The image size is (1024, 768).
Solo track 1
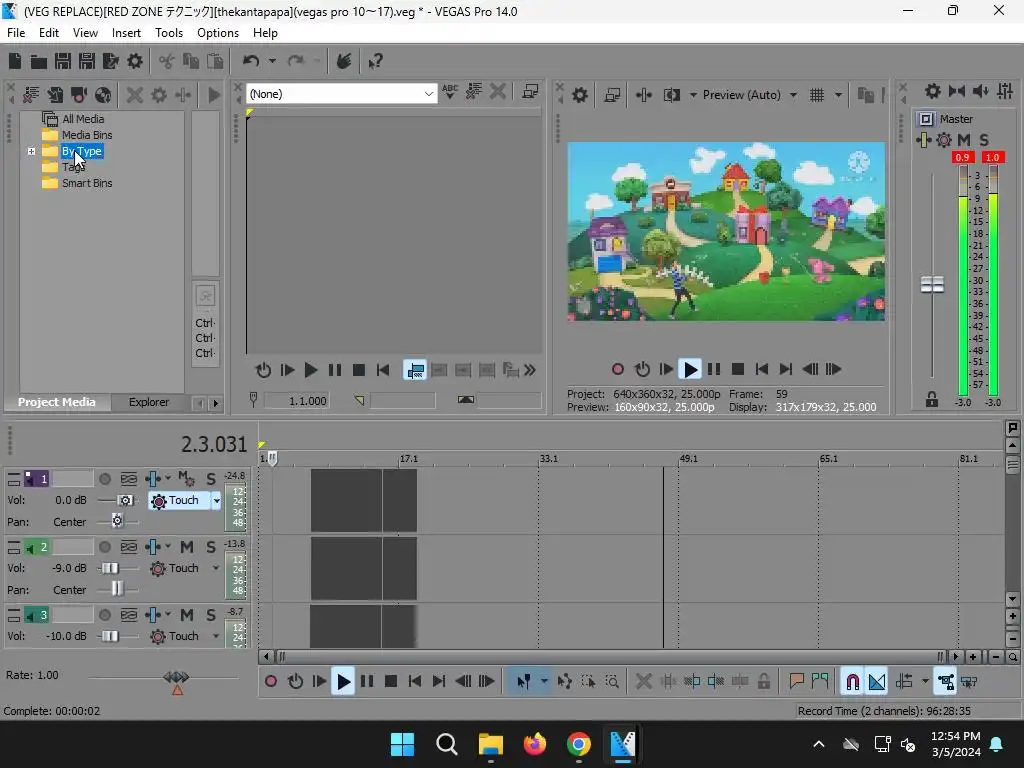click(x=211, y=479)
